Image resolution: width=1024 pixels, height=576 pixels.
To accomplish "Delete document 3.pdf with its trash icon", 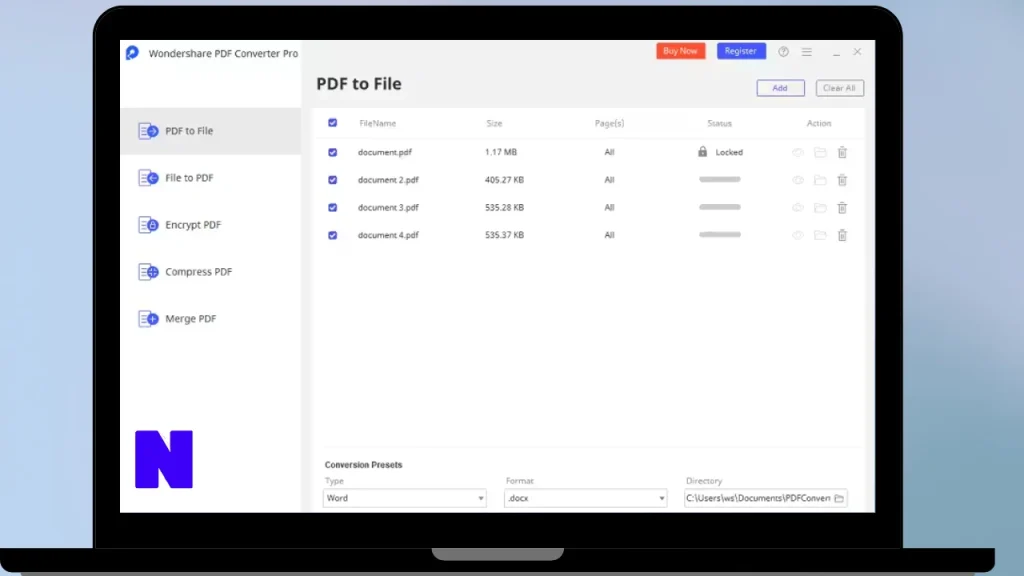I will pyautogui.click(x=842, y=208).
